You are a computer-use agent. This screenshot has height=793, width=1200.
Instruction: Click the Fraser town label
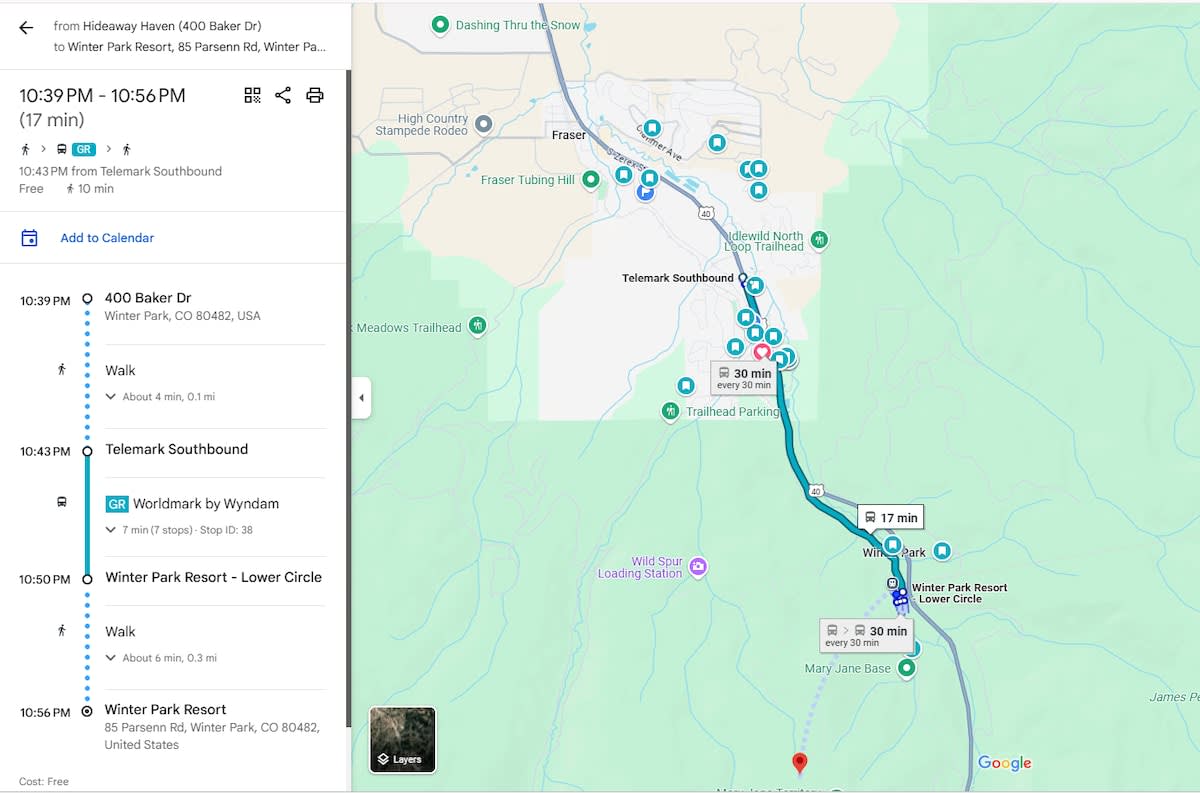coord(568,135)
